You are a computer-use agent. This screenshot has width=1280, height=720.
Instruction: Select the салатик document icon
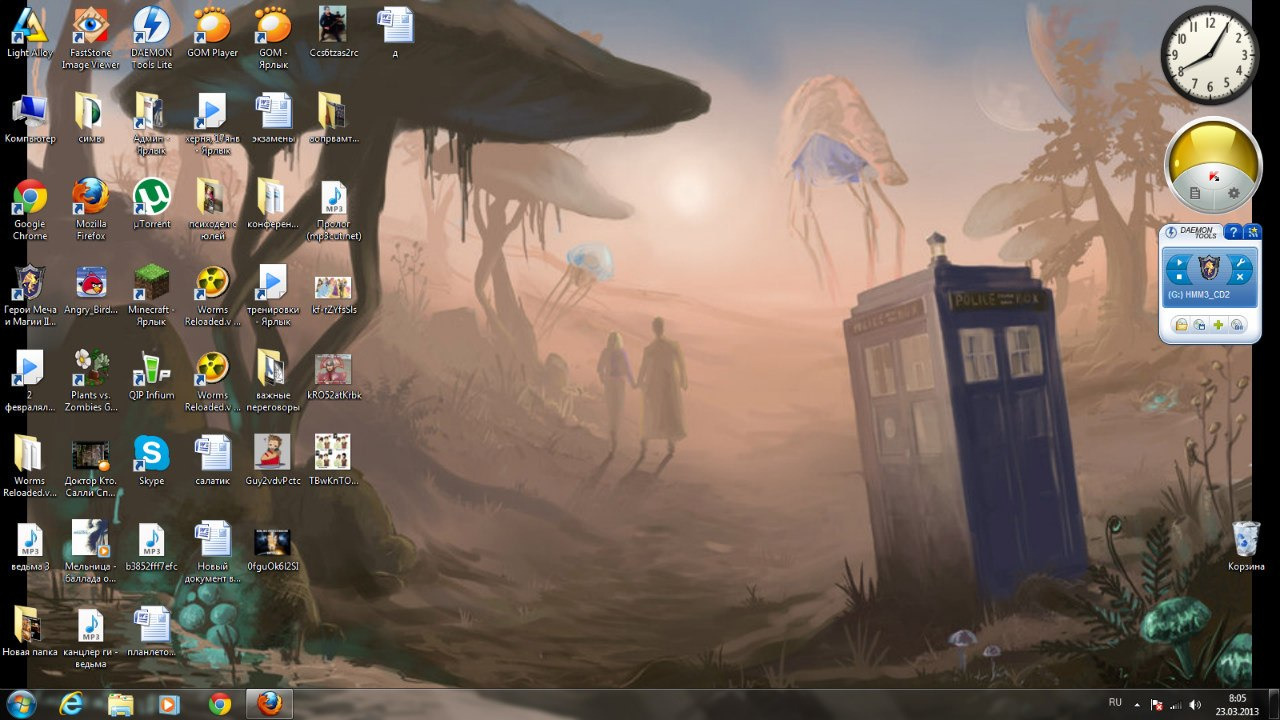(212, 461)
